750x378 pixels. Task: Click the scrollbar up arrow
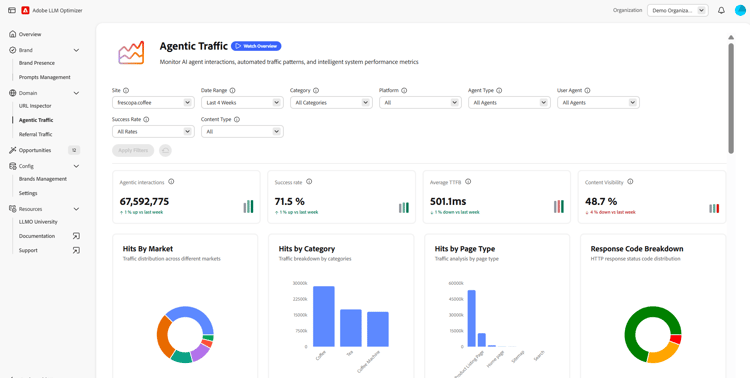click(x=731, y=37)
